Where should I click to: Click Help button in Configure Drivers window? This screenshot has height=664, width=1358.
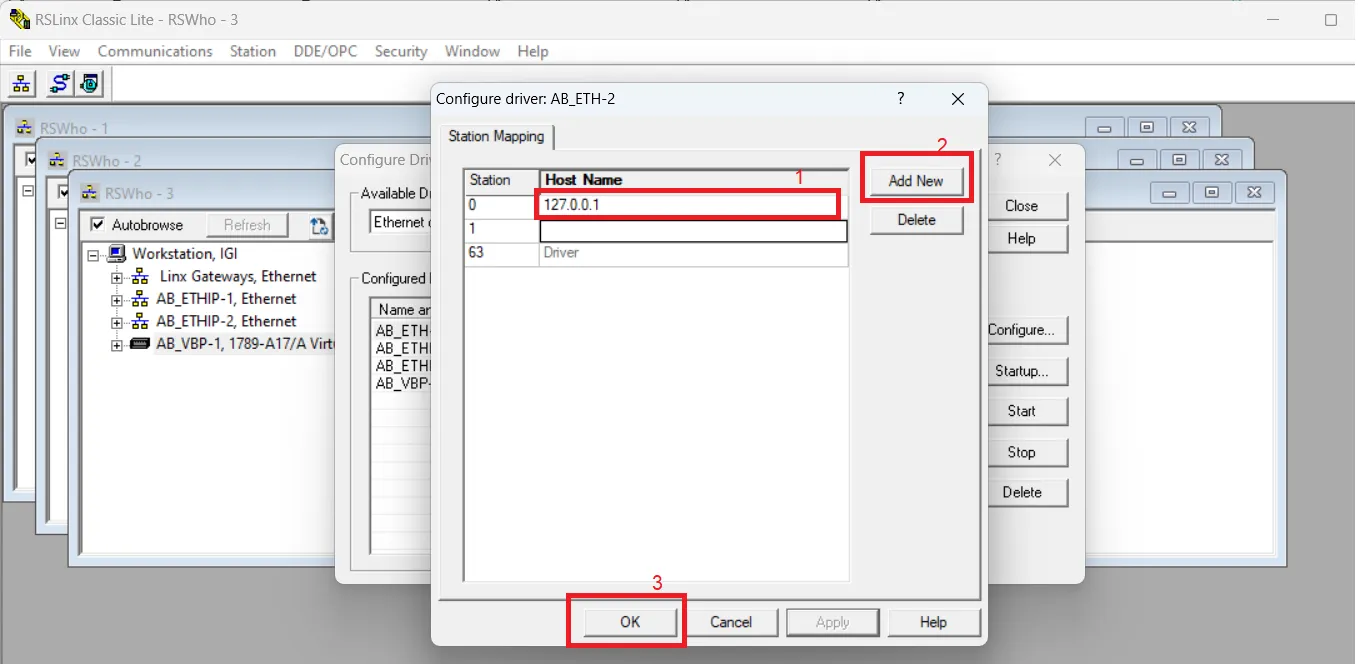(x=1021, y=239)
